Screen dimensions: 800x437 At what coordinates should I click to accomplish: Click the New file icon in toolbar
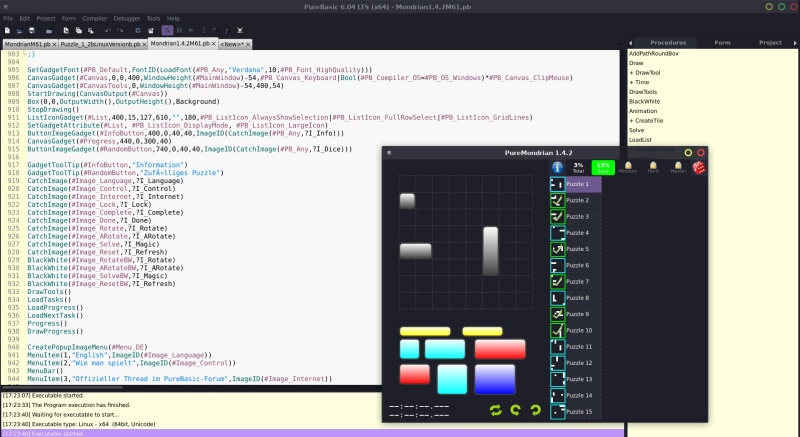(x=7, y=31)
